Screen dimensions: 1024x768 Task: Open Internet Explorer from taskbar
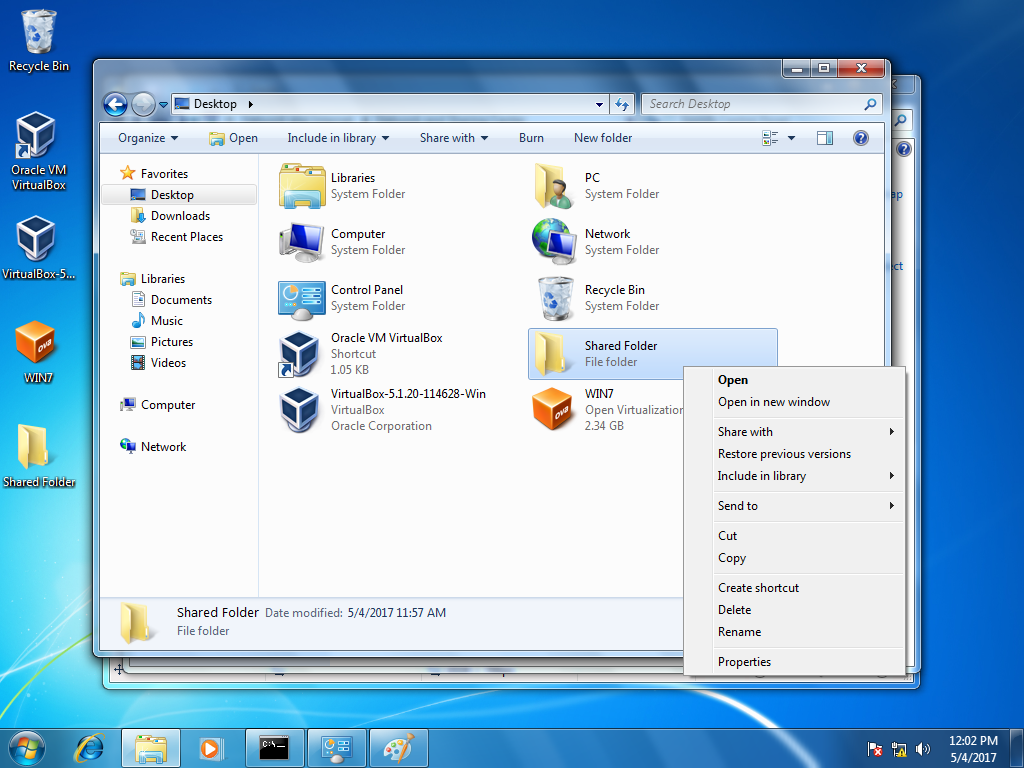[x=89, y=748]
